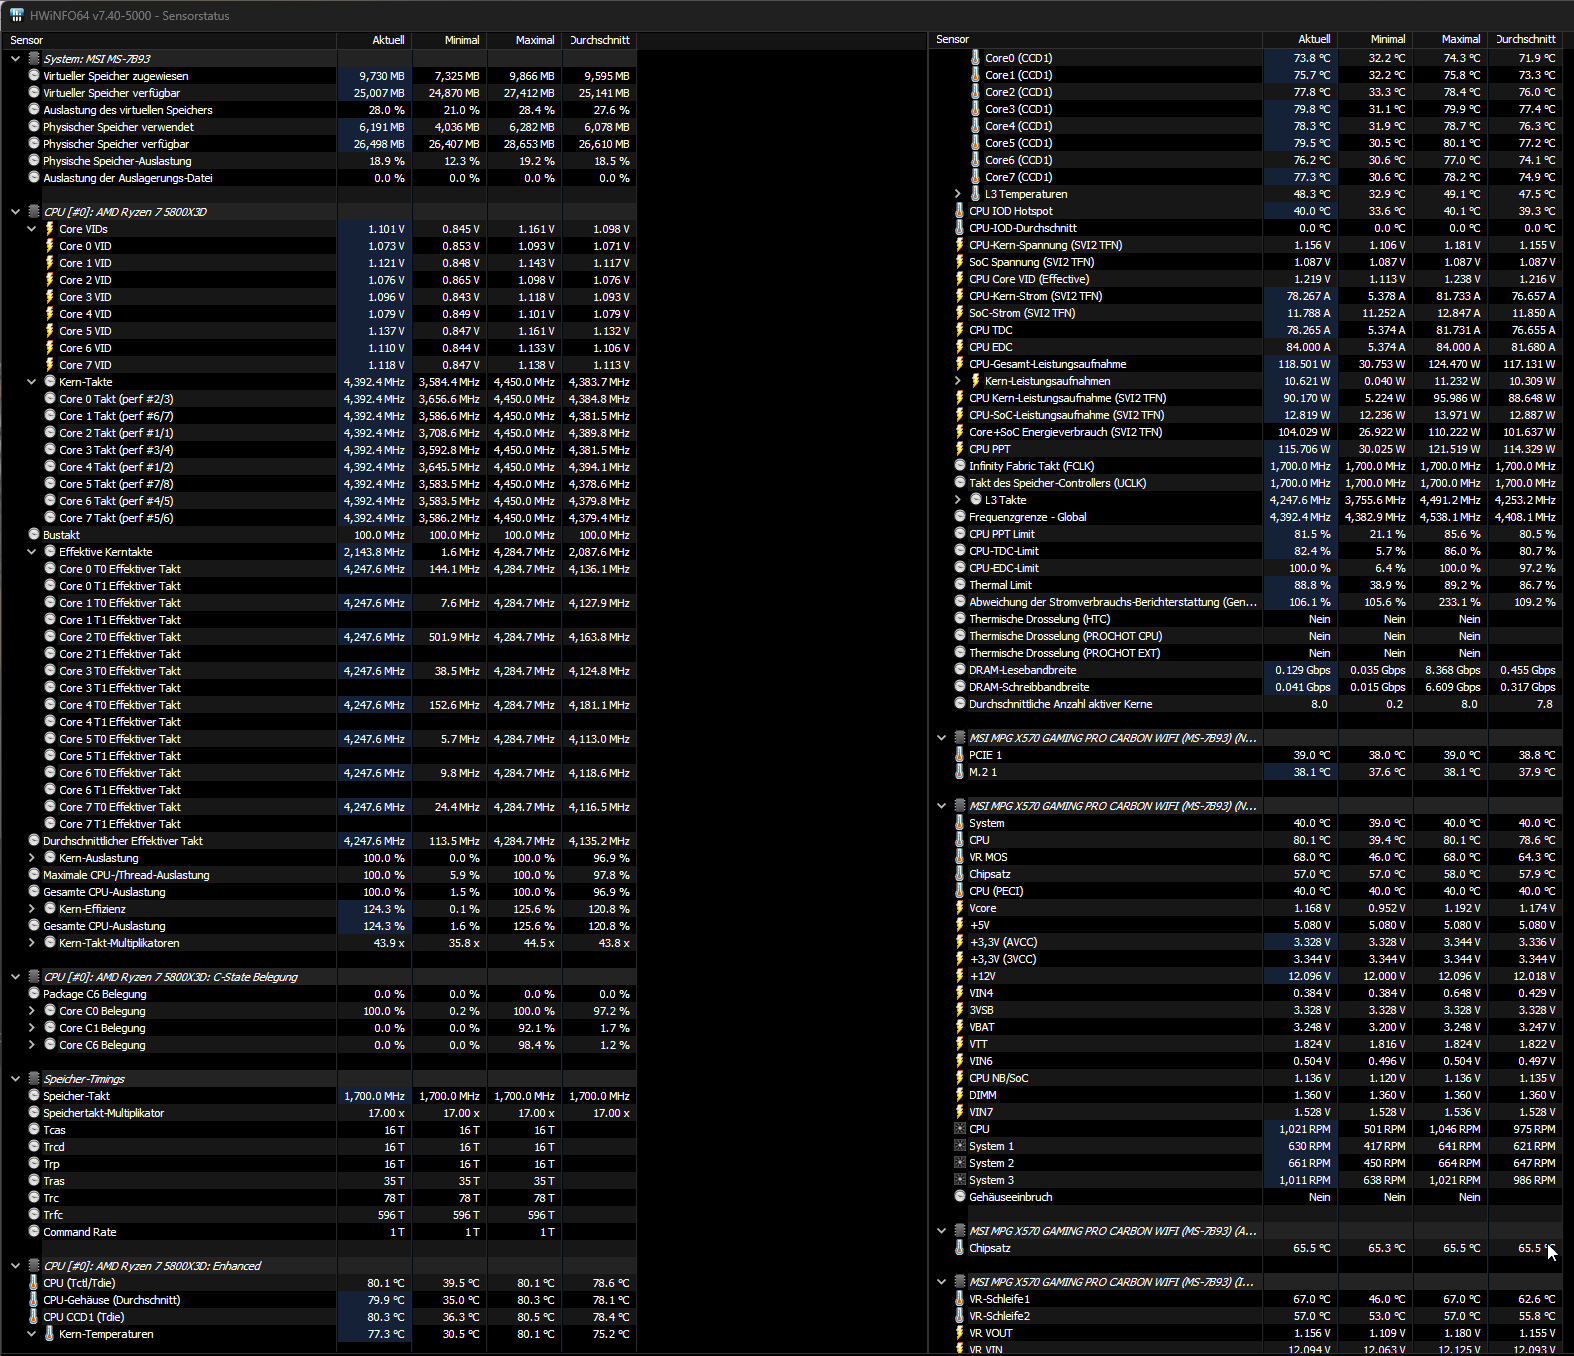The width and height of the screenshot is (1574, 1356).
Task: Collapse the Core VIDs subtree
Action: 31,229
